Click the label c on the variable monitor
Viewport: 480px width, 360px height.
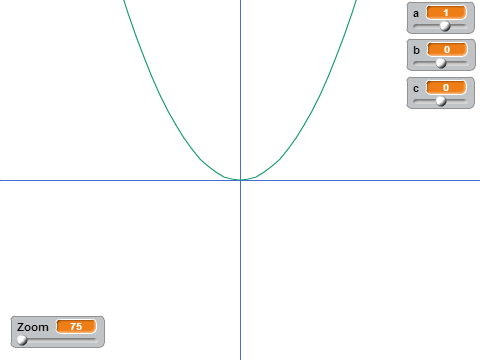click(416, 89)
